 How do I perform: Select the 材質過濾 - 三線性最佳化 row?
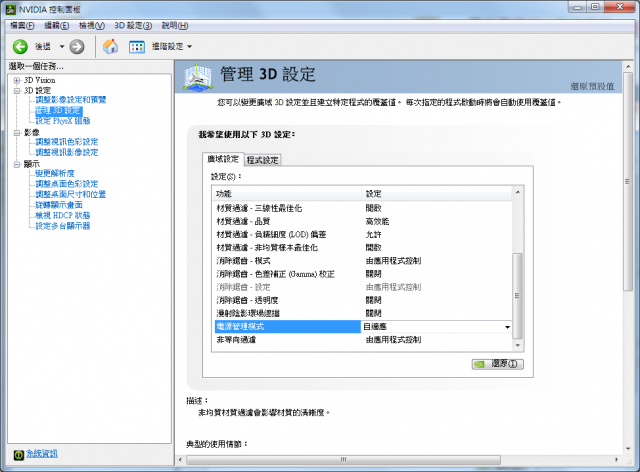coord(362,208)
